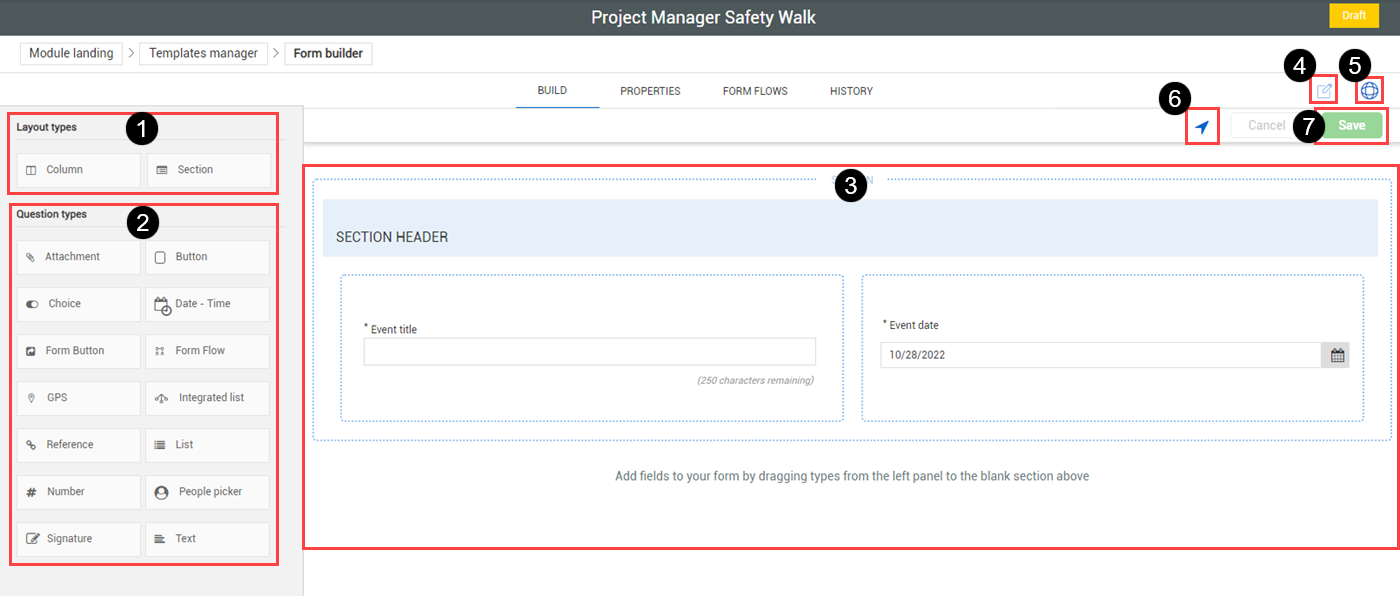The image size is (1400, 597).
Task: Click the blue navigation arrow icon
Action: tap(1202, 127)
